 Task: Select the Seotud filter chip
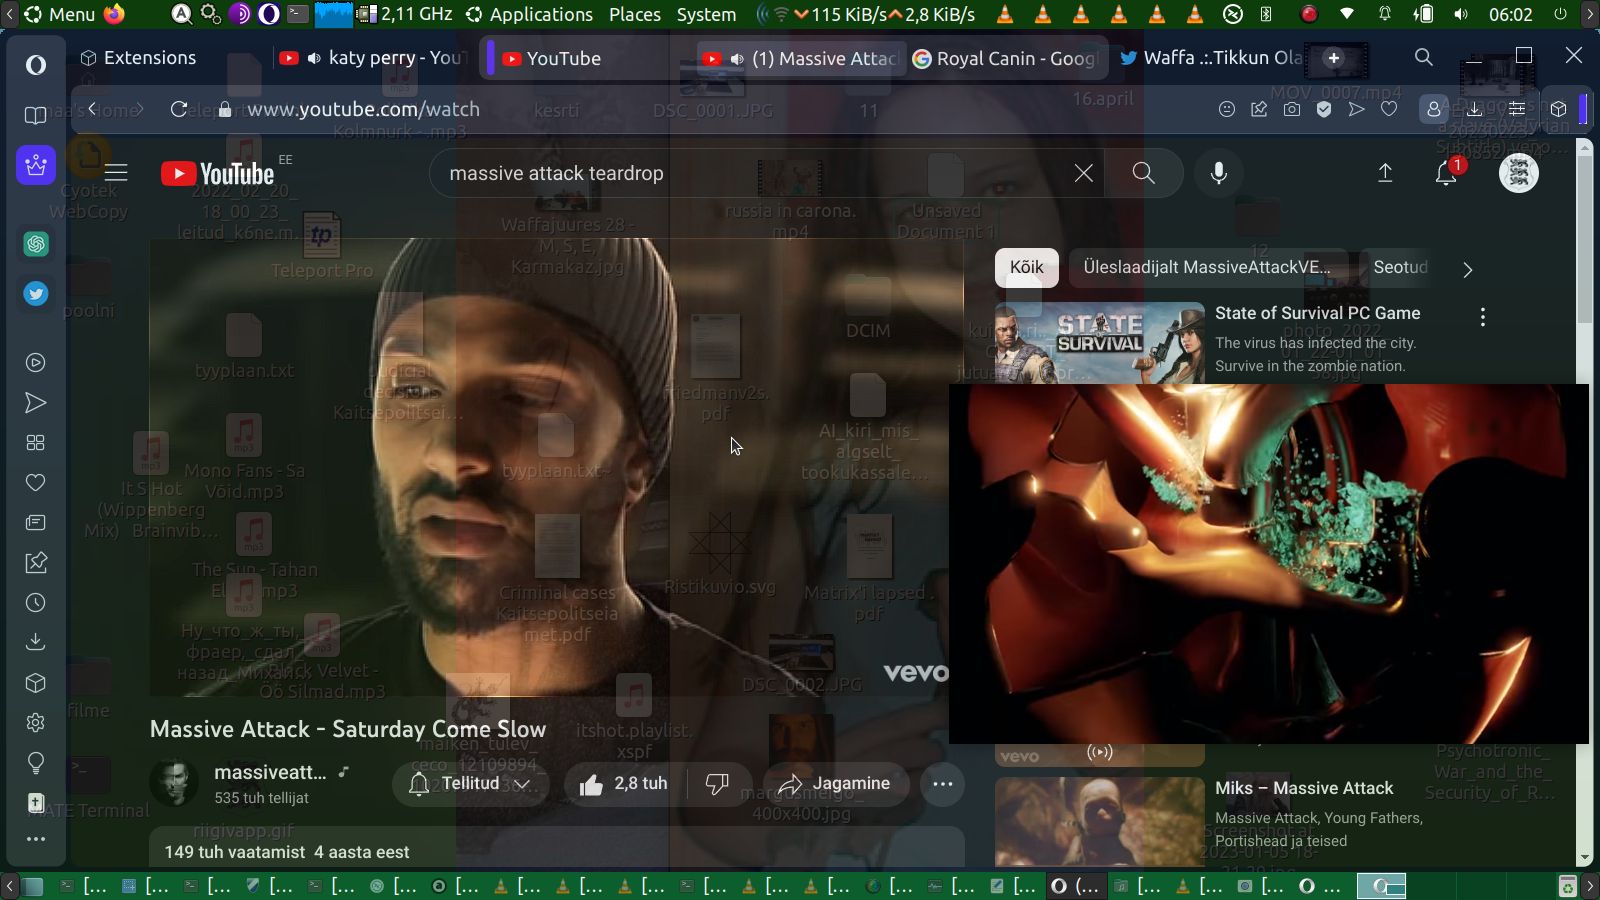(1400, 267)
